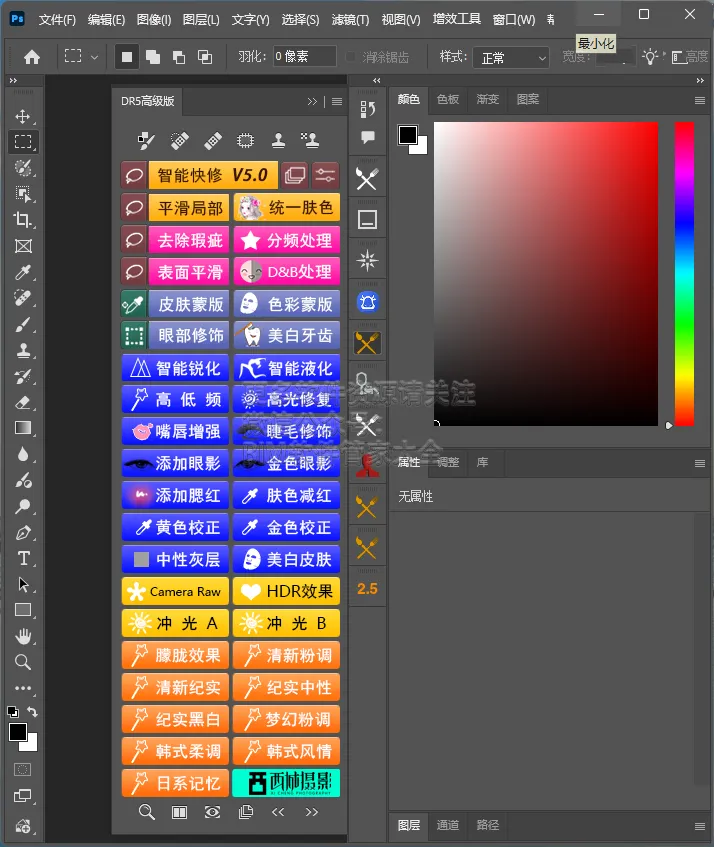Screen dimensions: 714x847
Task: Open the Color panel options menu
Action: [x=699, y=100]
